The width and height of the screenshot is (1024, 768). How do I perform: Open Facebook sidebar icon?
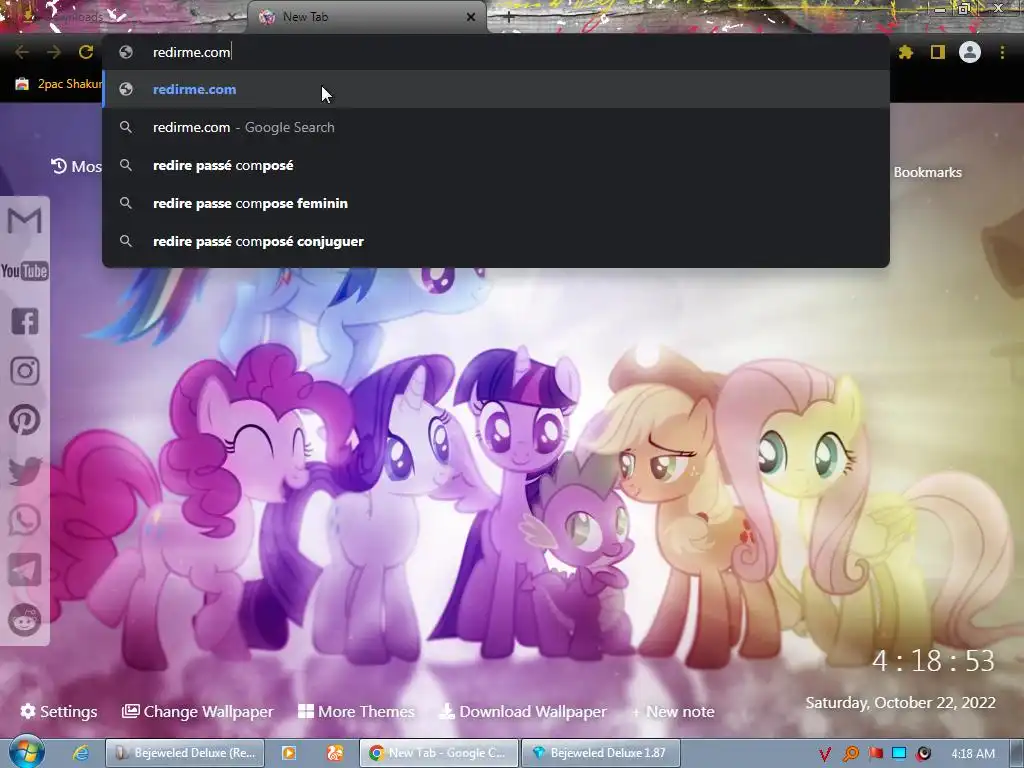(x=25, y=321)
